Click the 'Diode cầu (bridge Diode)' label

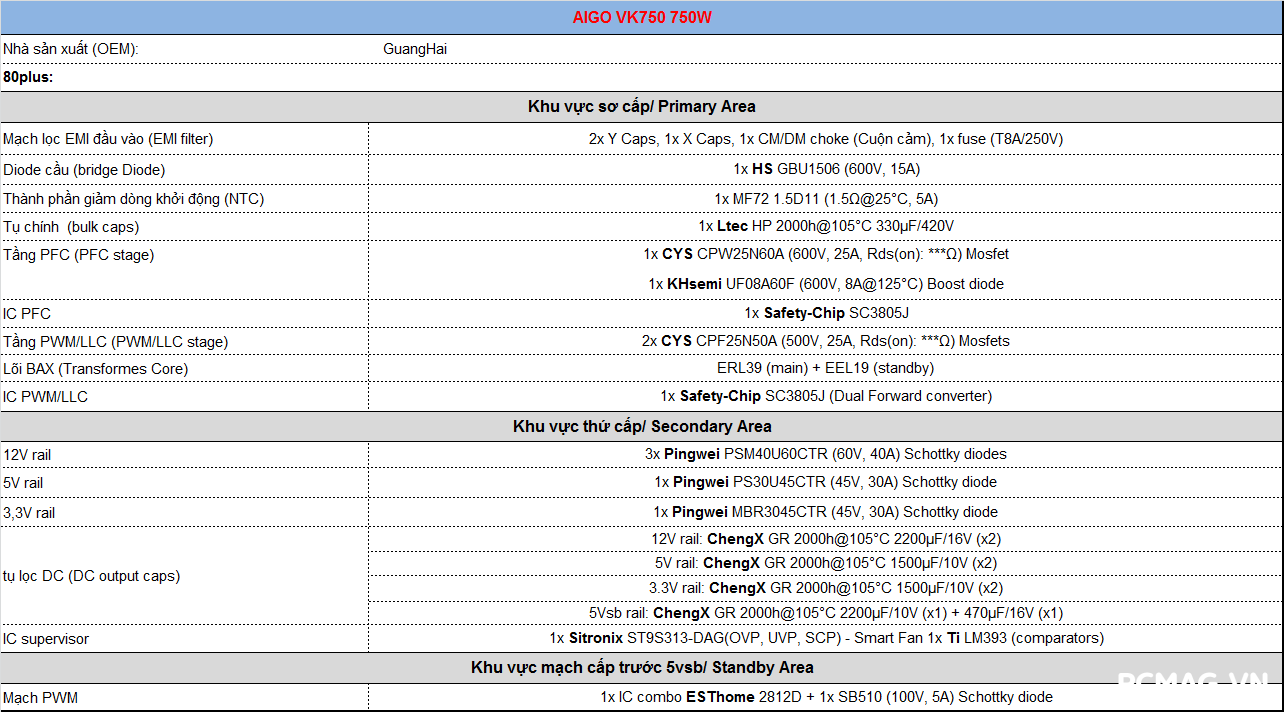pyautogui.click(x=84, y=169)
